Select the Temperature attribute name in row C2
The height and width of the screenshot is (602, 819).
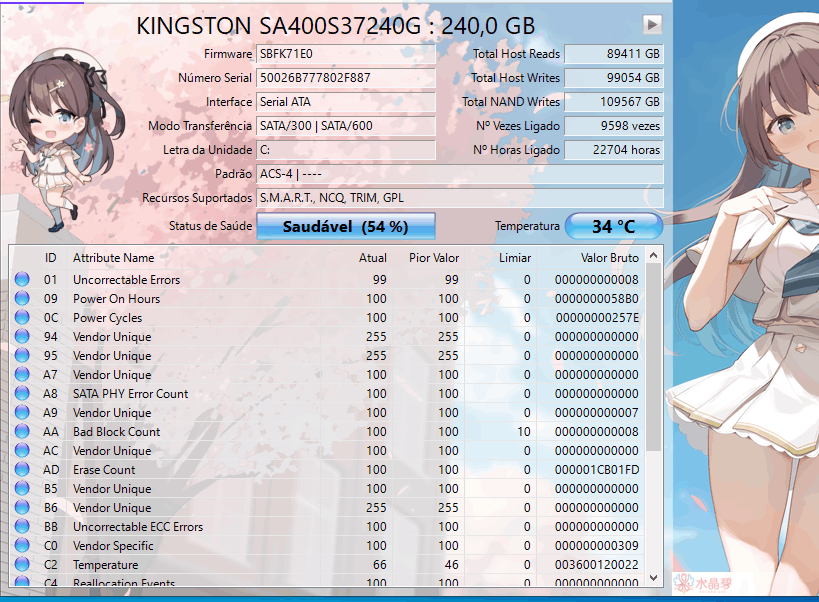pyautogui.click(x=106, y=565)
